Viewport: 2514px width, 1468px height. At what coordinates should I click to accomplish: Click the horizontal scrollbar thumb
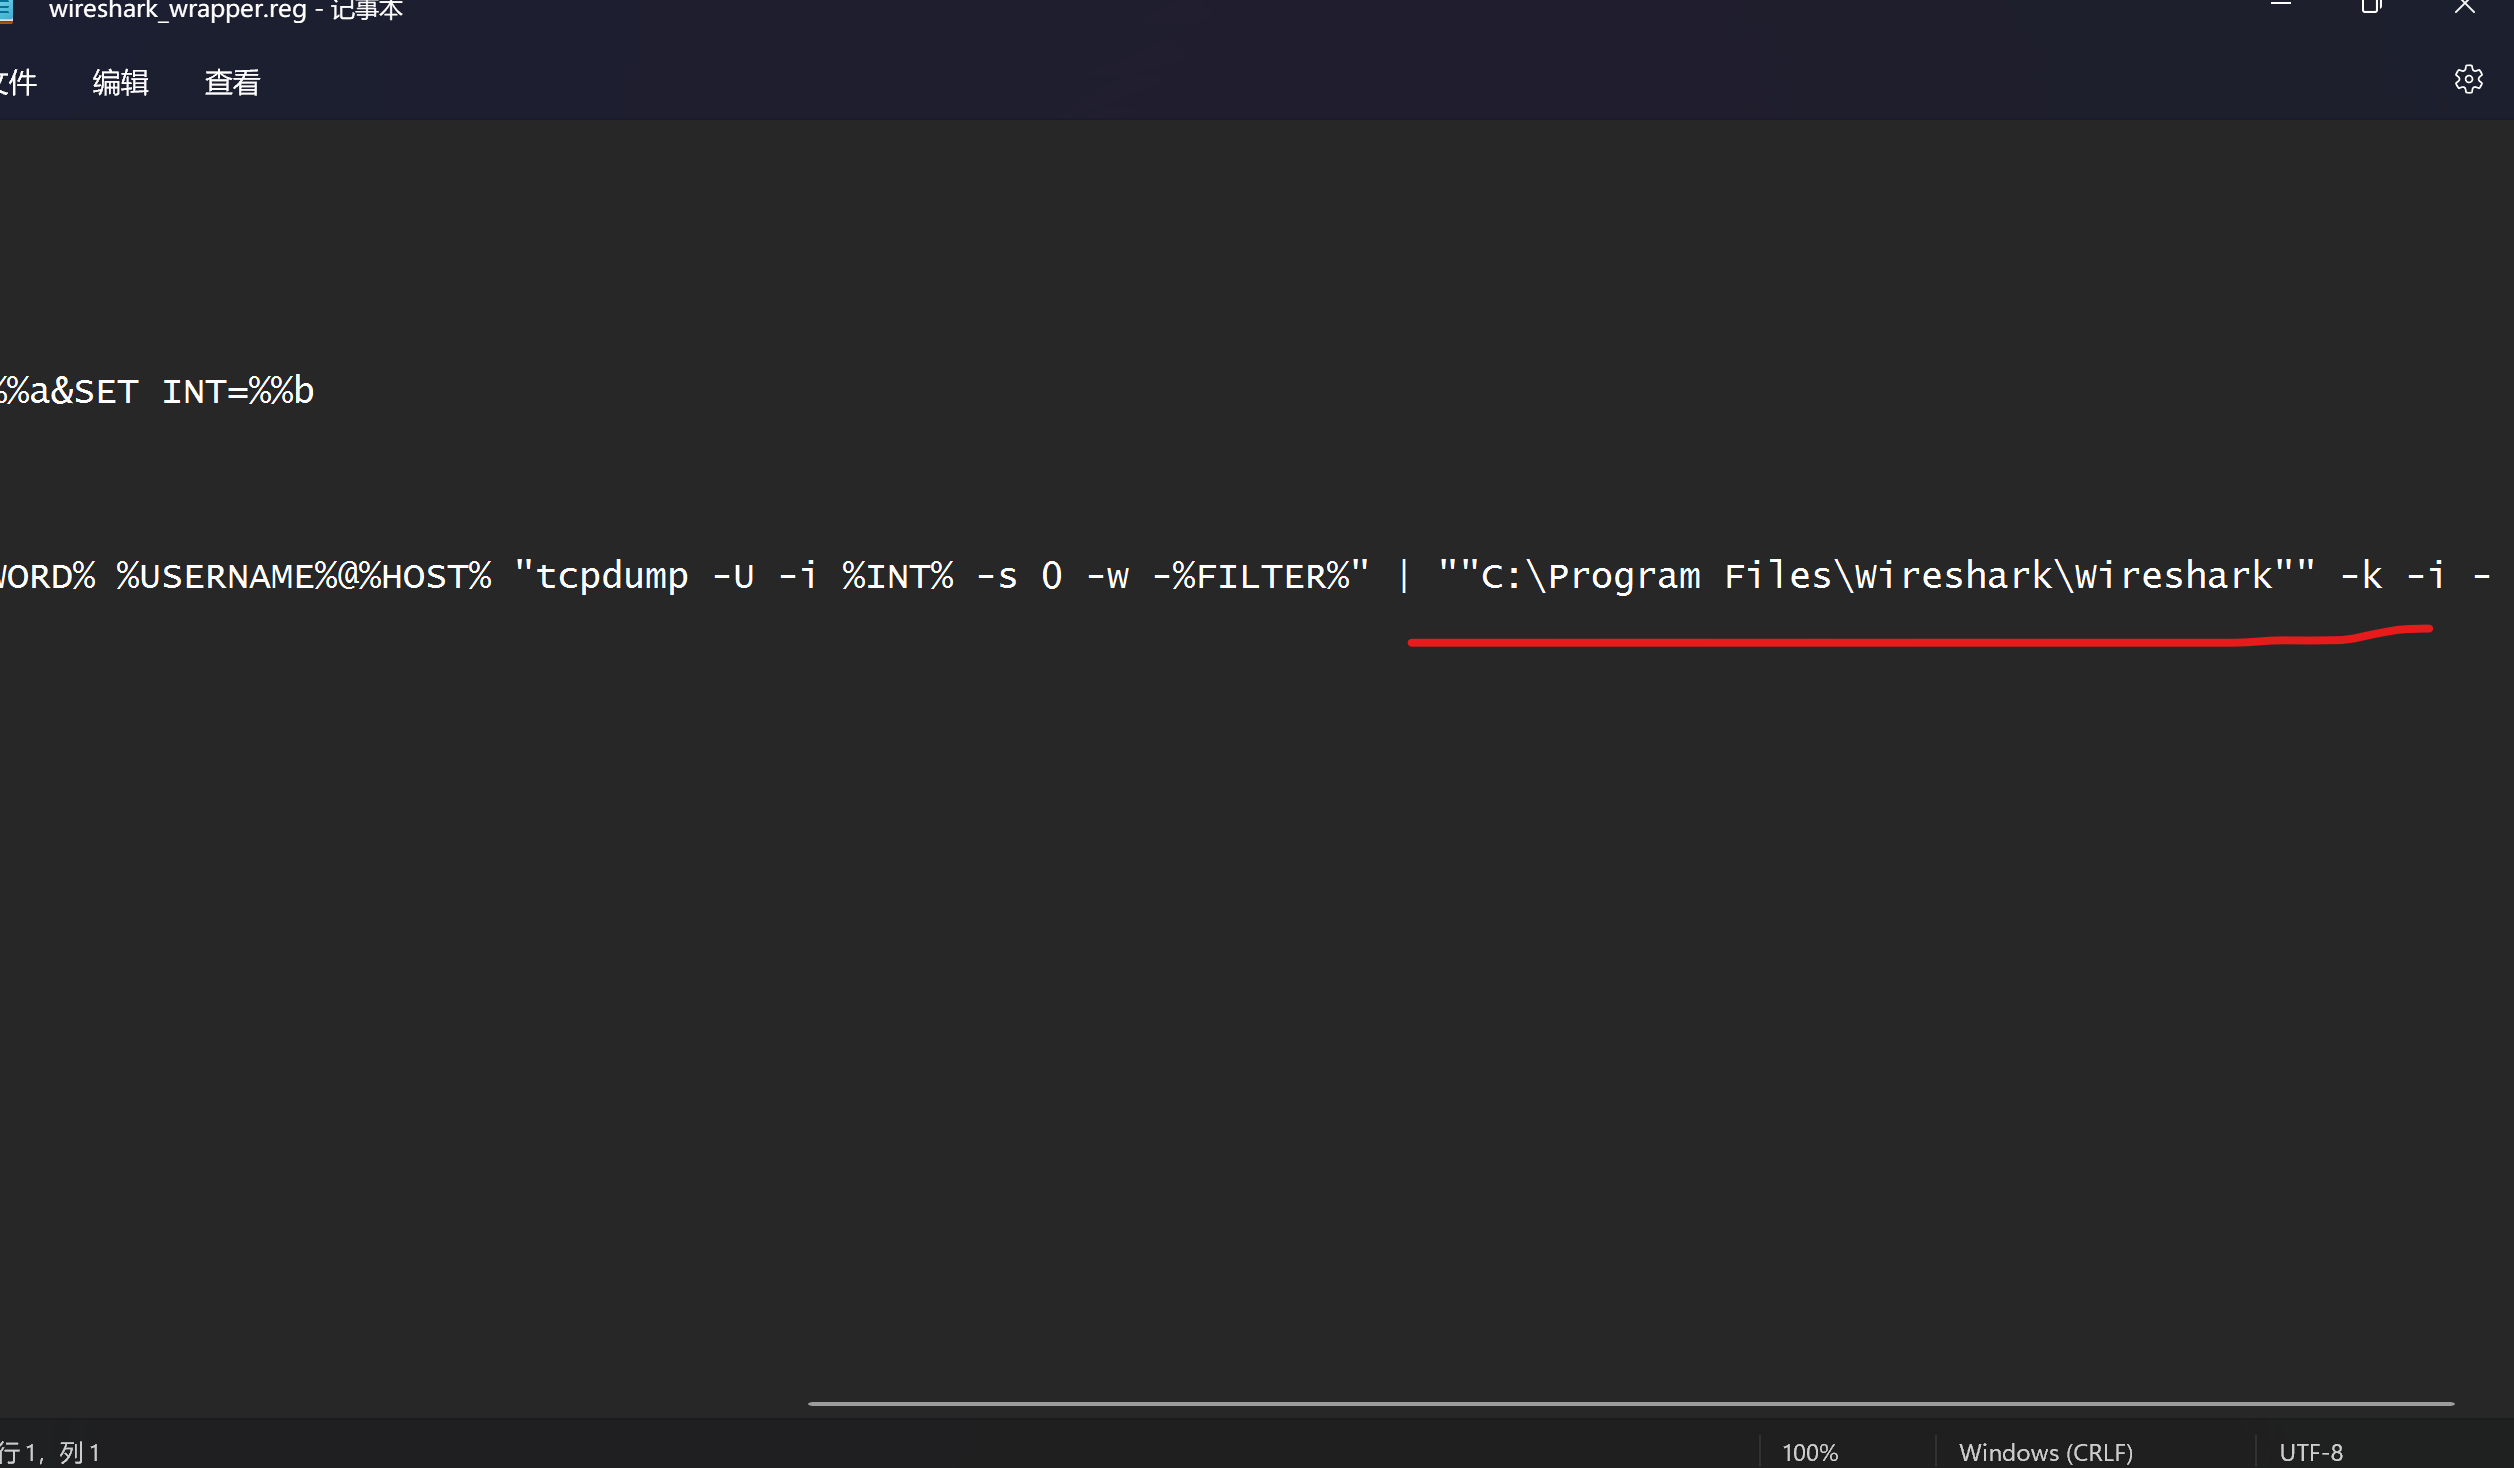point(1630,1403)
